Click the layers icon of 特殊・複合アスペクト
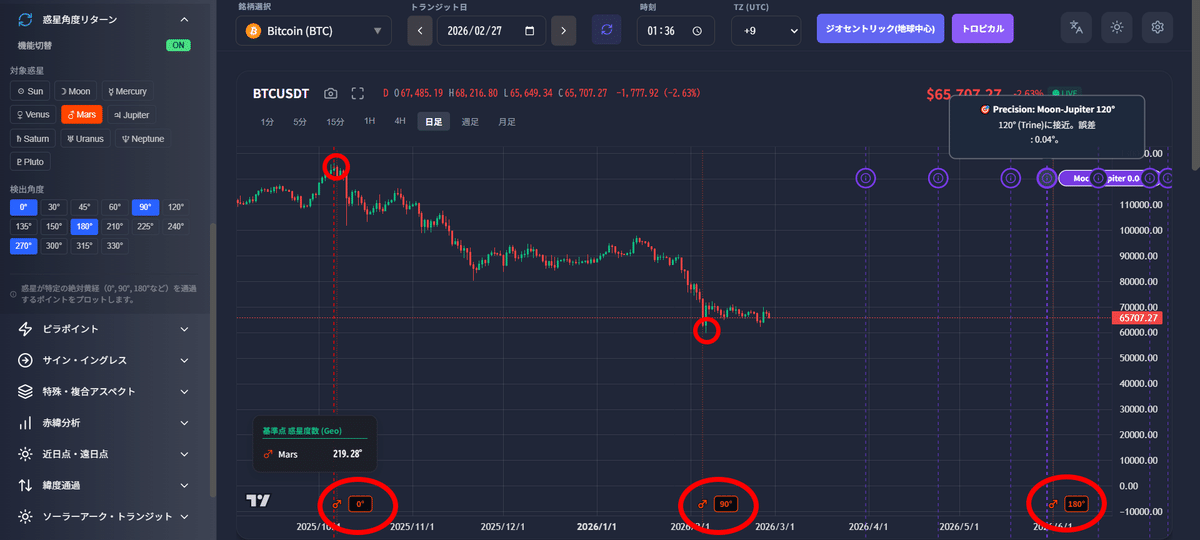1200x540 pixels. point(25,391)
